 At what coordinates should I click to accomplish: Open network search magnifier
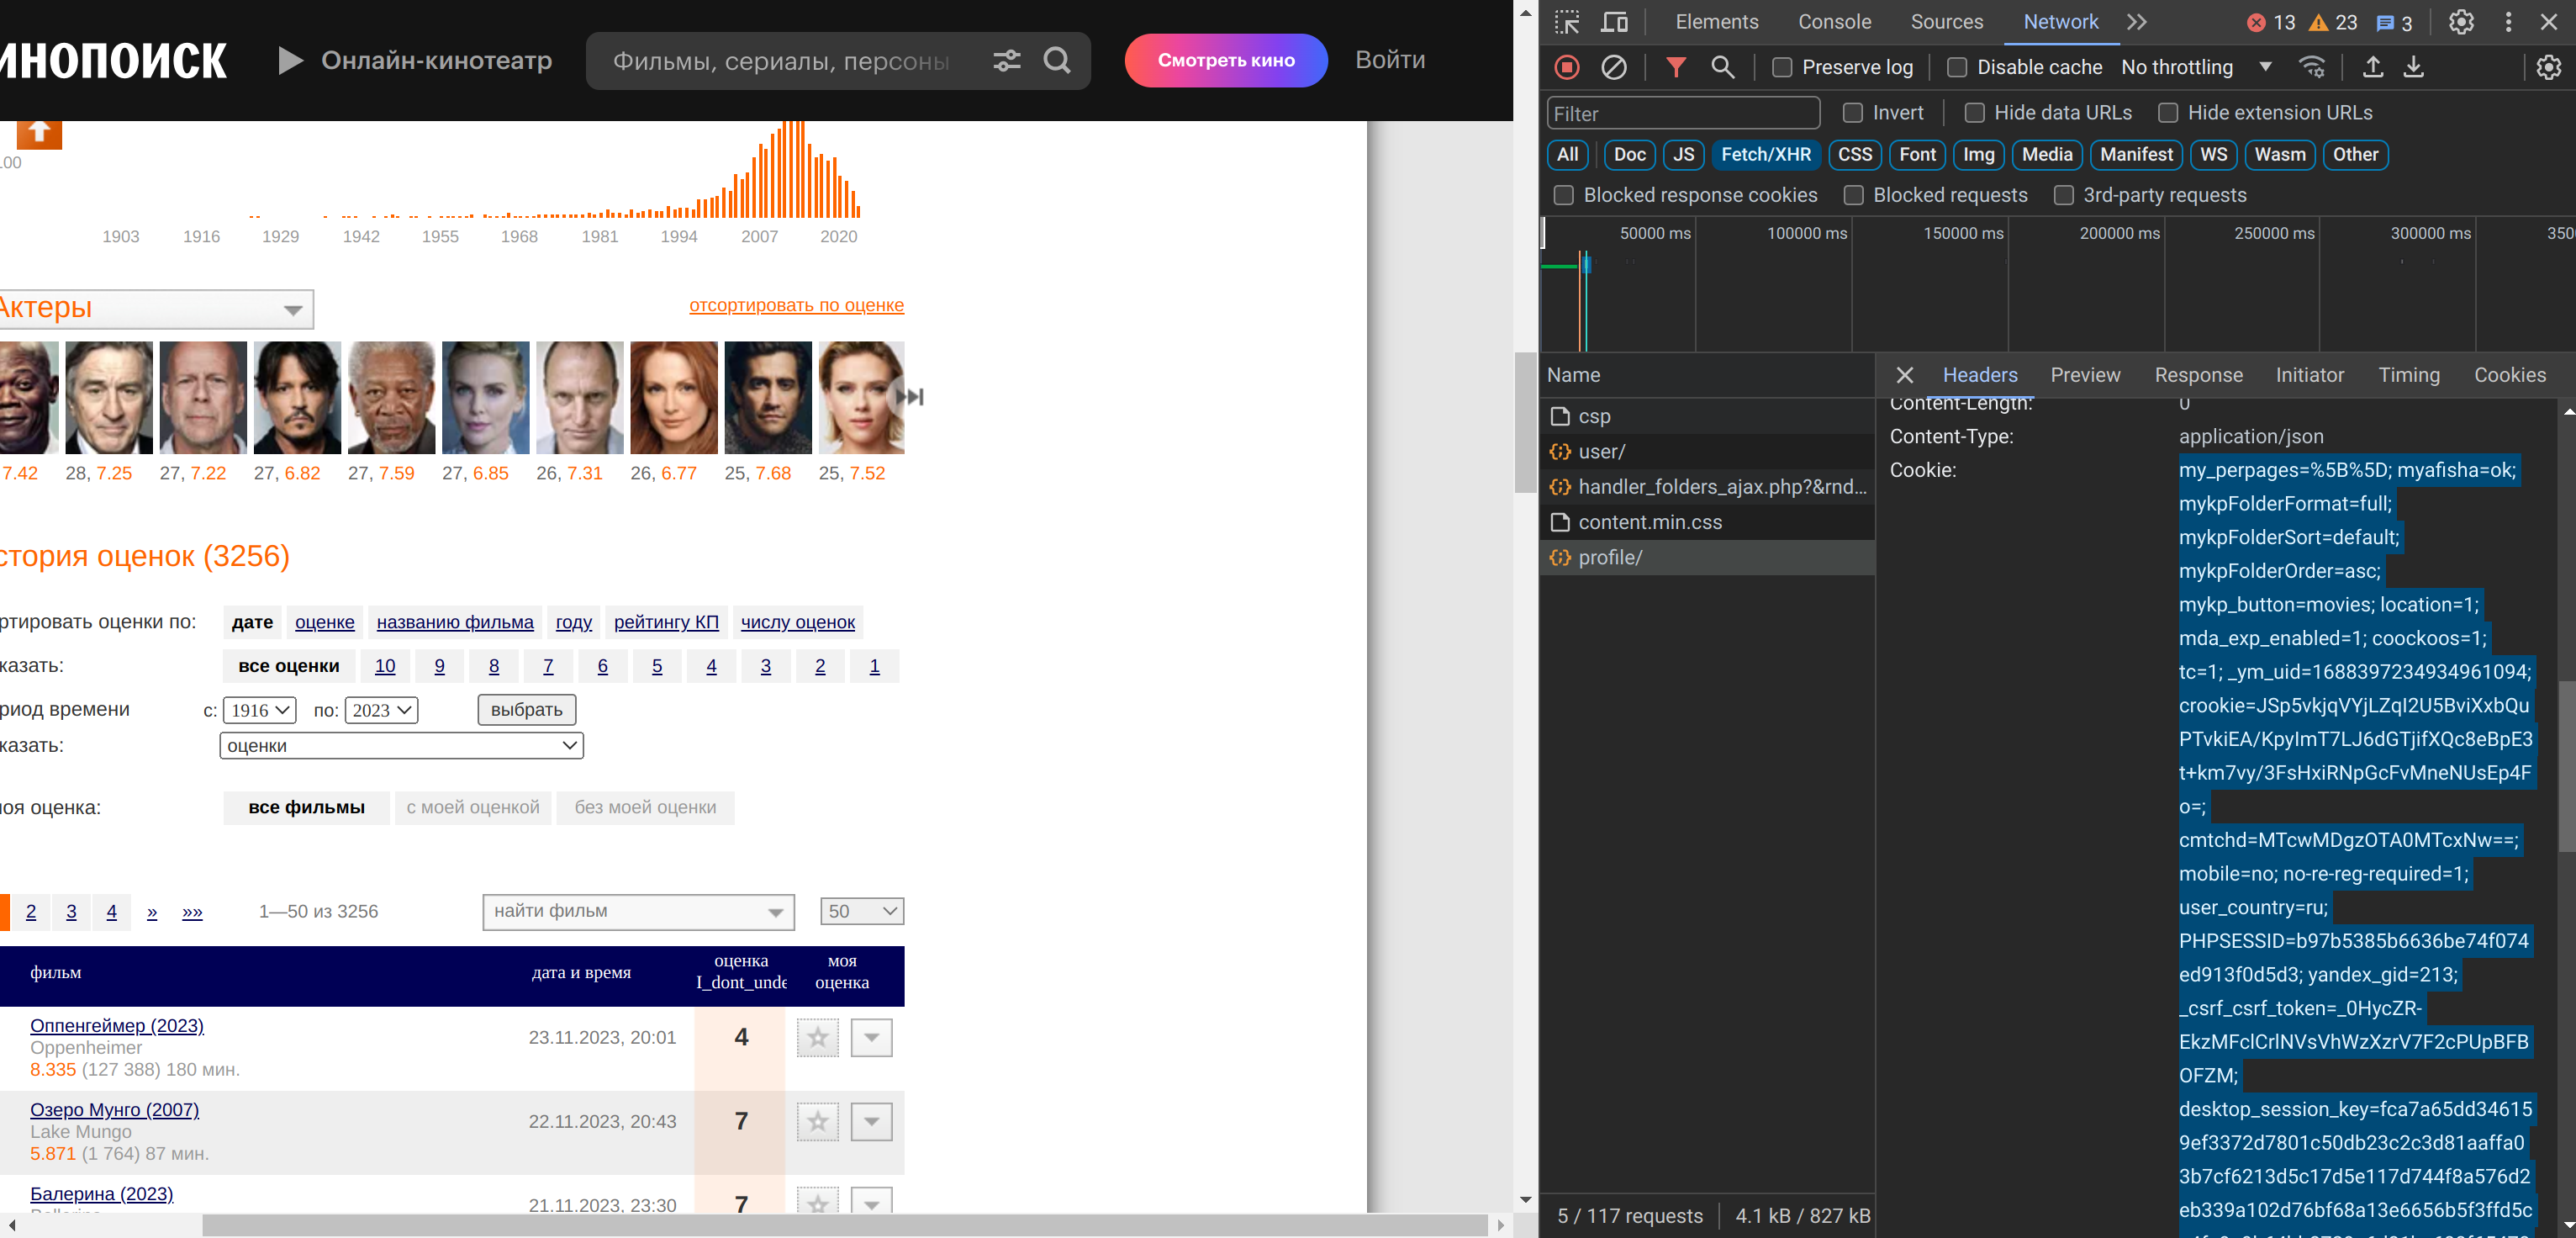(1722, 67)
